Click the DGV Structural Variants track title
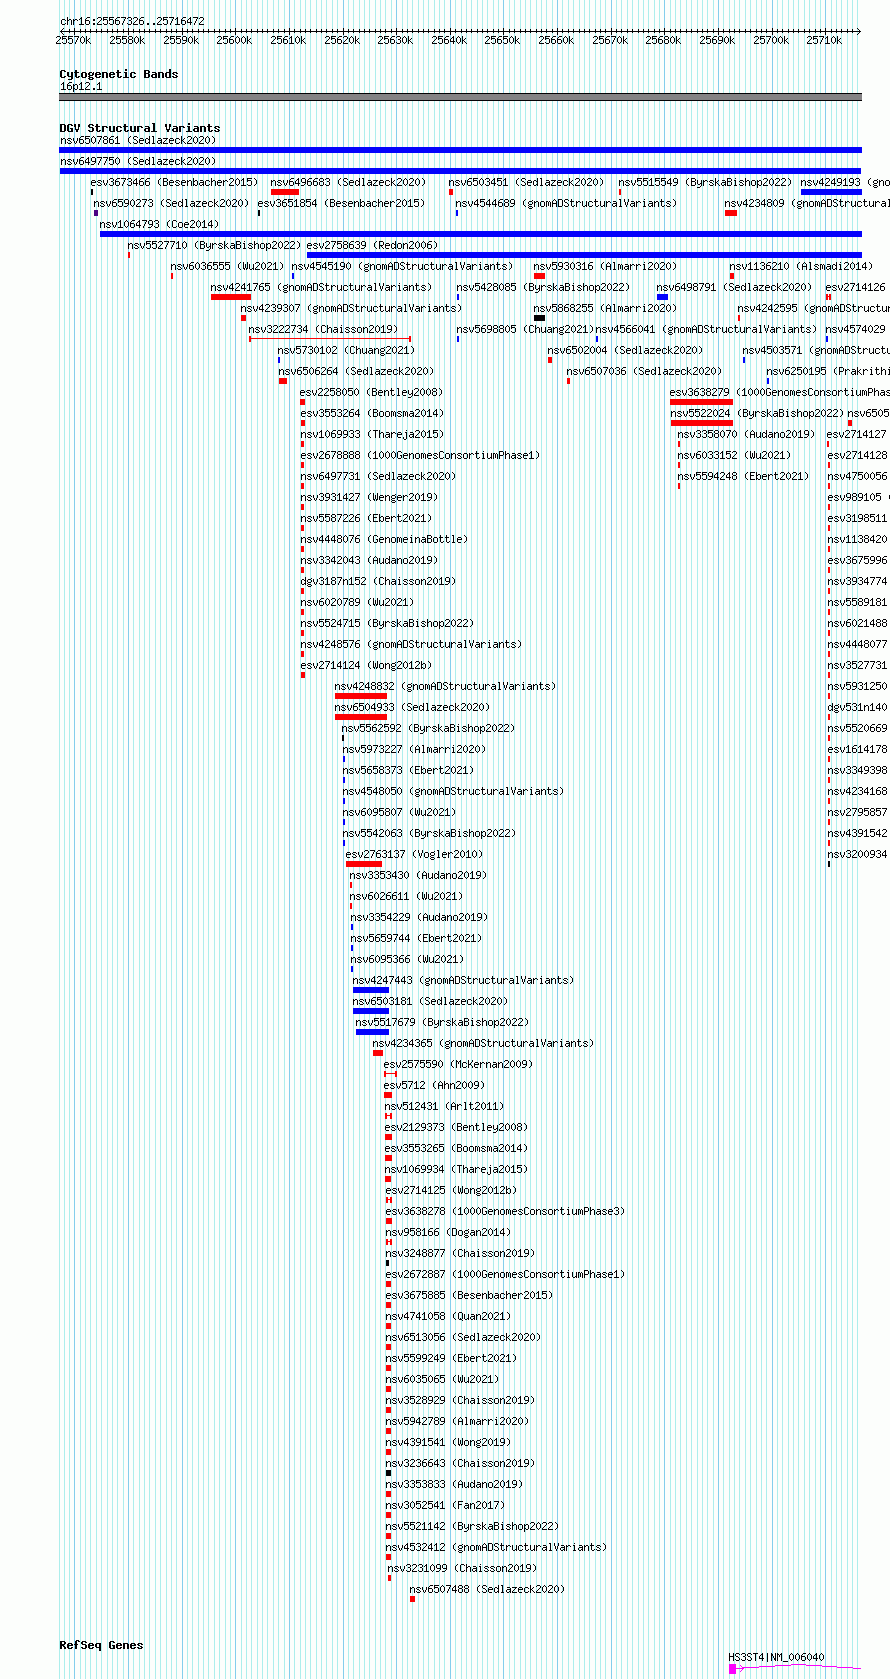 tap(140, 128)
